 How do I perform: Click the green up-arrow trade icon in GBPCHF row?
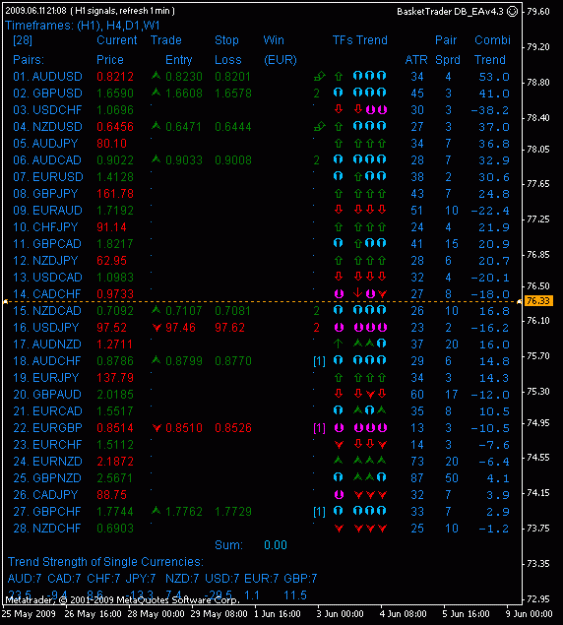point(156,510)
